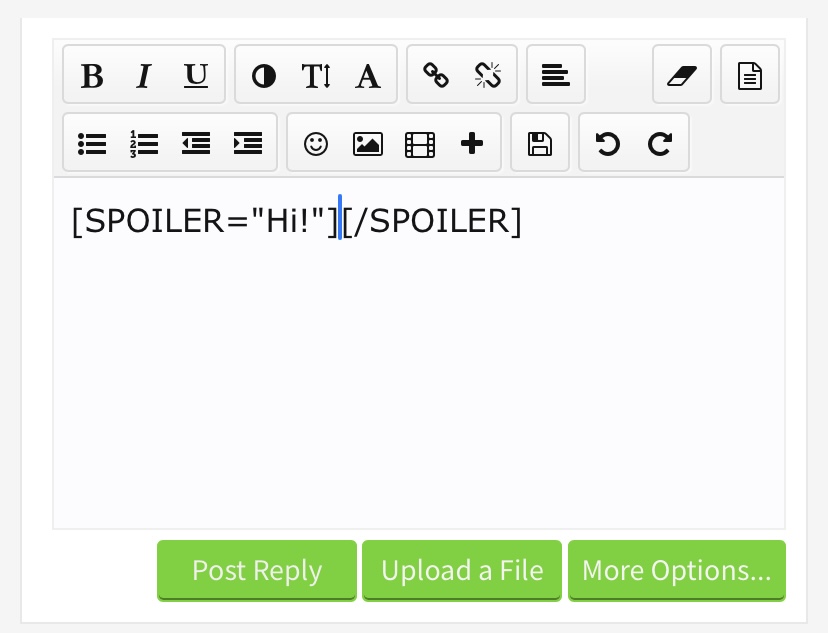Insert an ordered numbered list

click(x=144, y=144)
